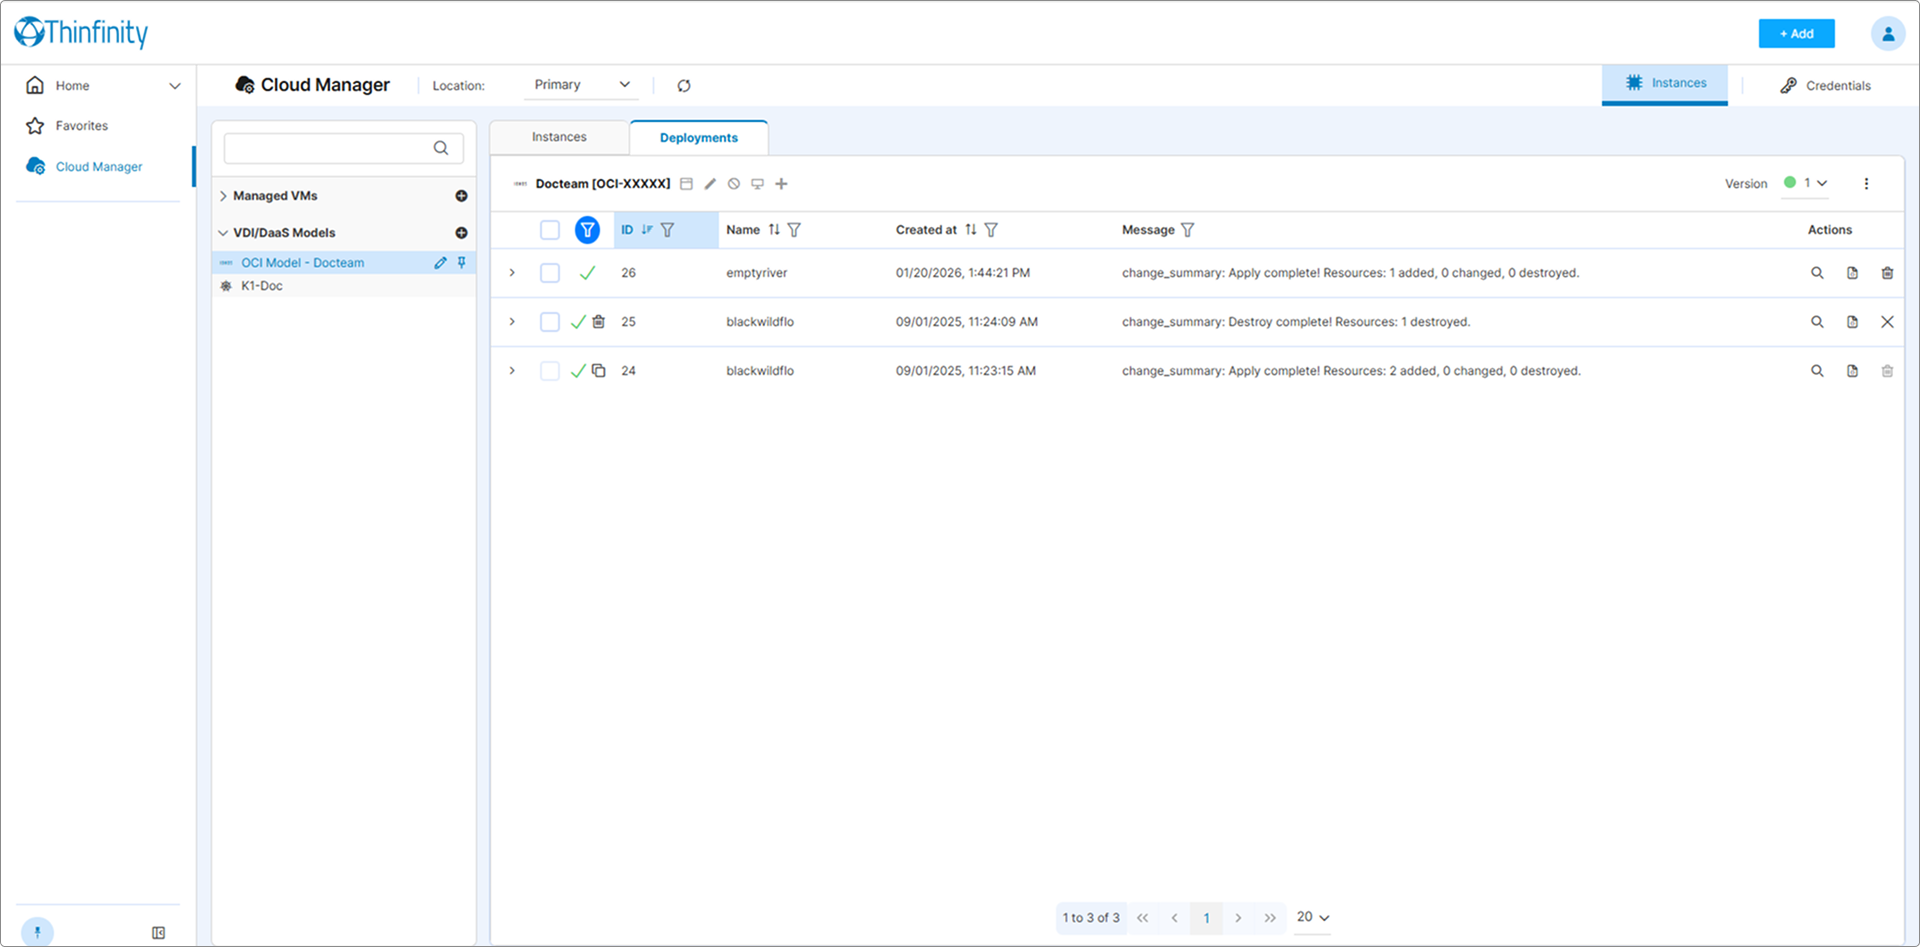Collapse the VDI/DaaS Models tree
Image resolution: width=1920 pixels, height=947 pixels.
(x=223, y=233)
